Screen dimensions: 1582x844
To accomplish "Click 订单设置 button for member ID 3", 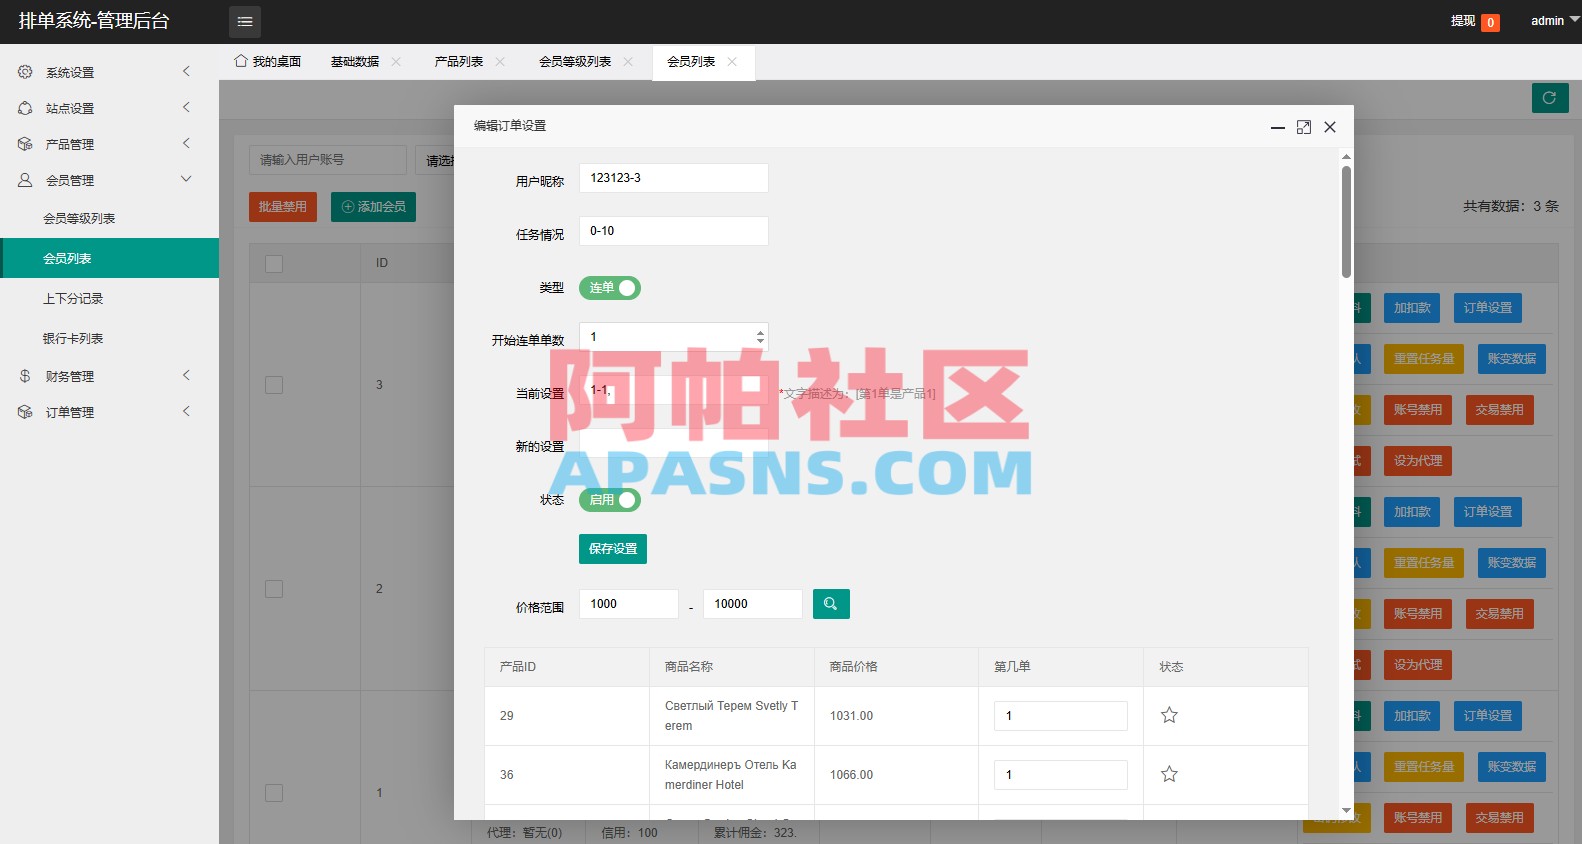I will tap(1488, 308).
